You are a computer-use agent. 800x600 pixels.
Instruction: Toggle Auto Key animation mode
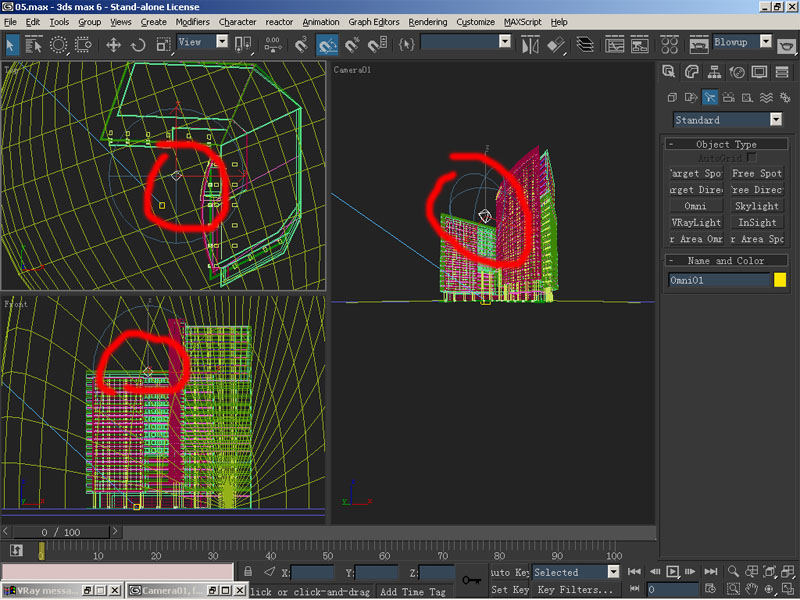click(509, 573)
